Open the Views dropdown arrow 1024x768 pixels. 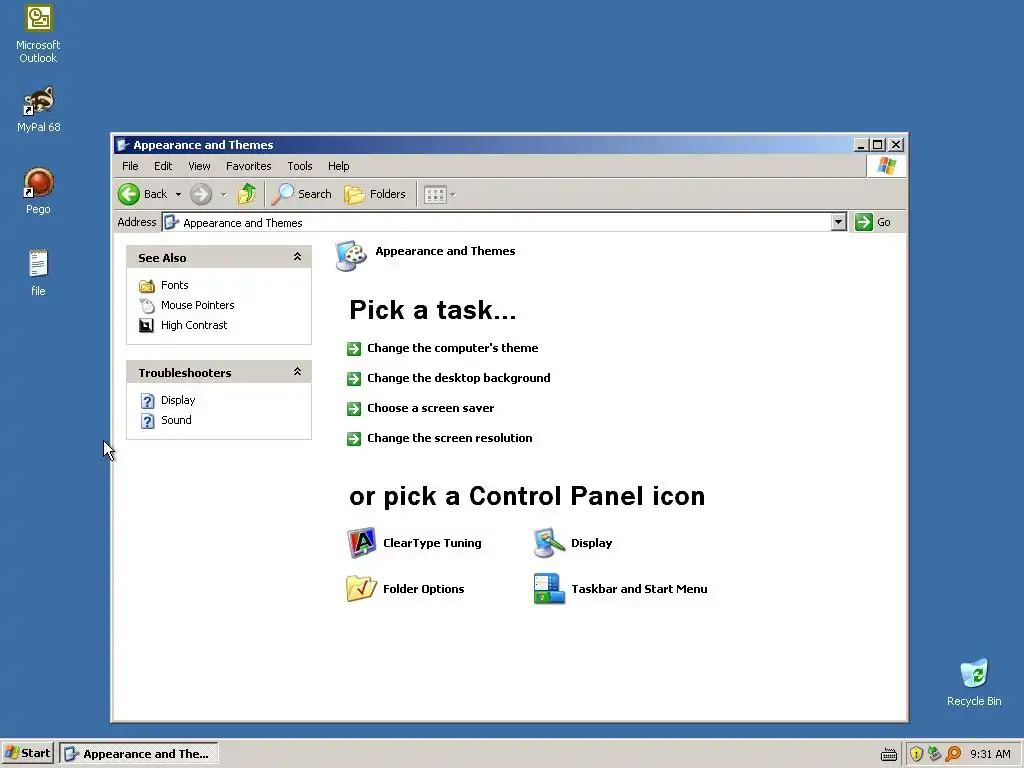(453, 195)
